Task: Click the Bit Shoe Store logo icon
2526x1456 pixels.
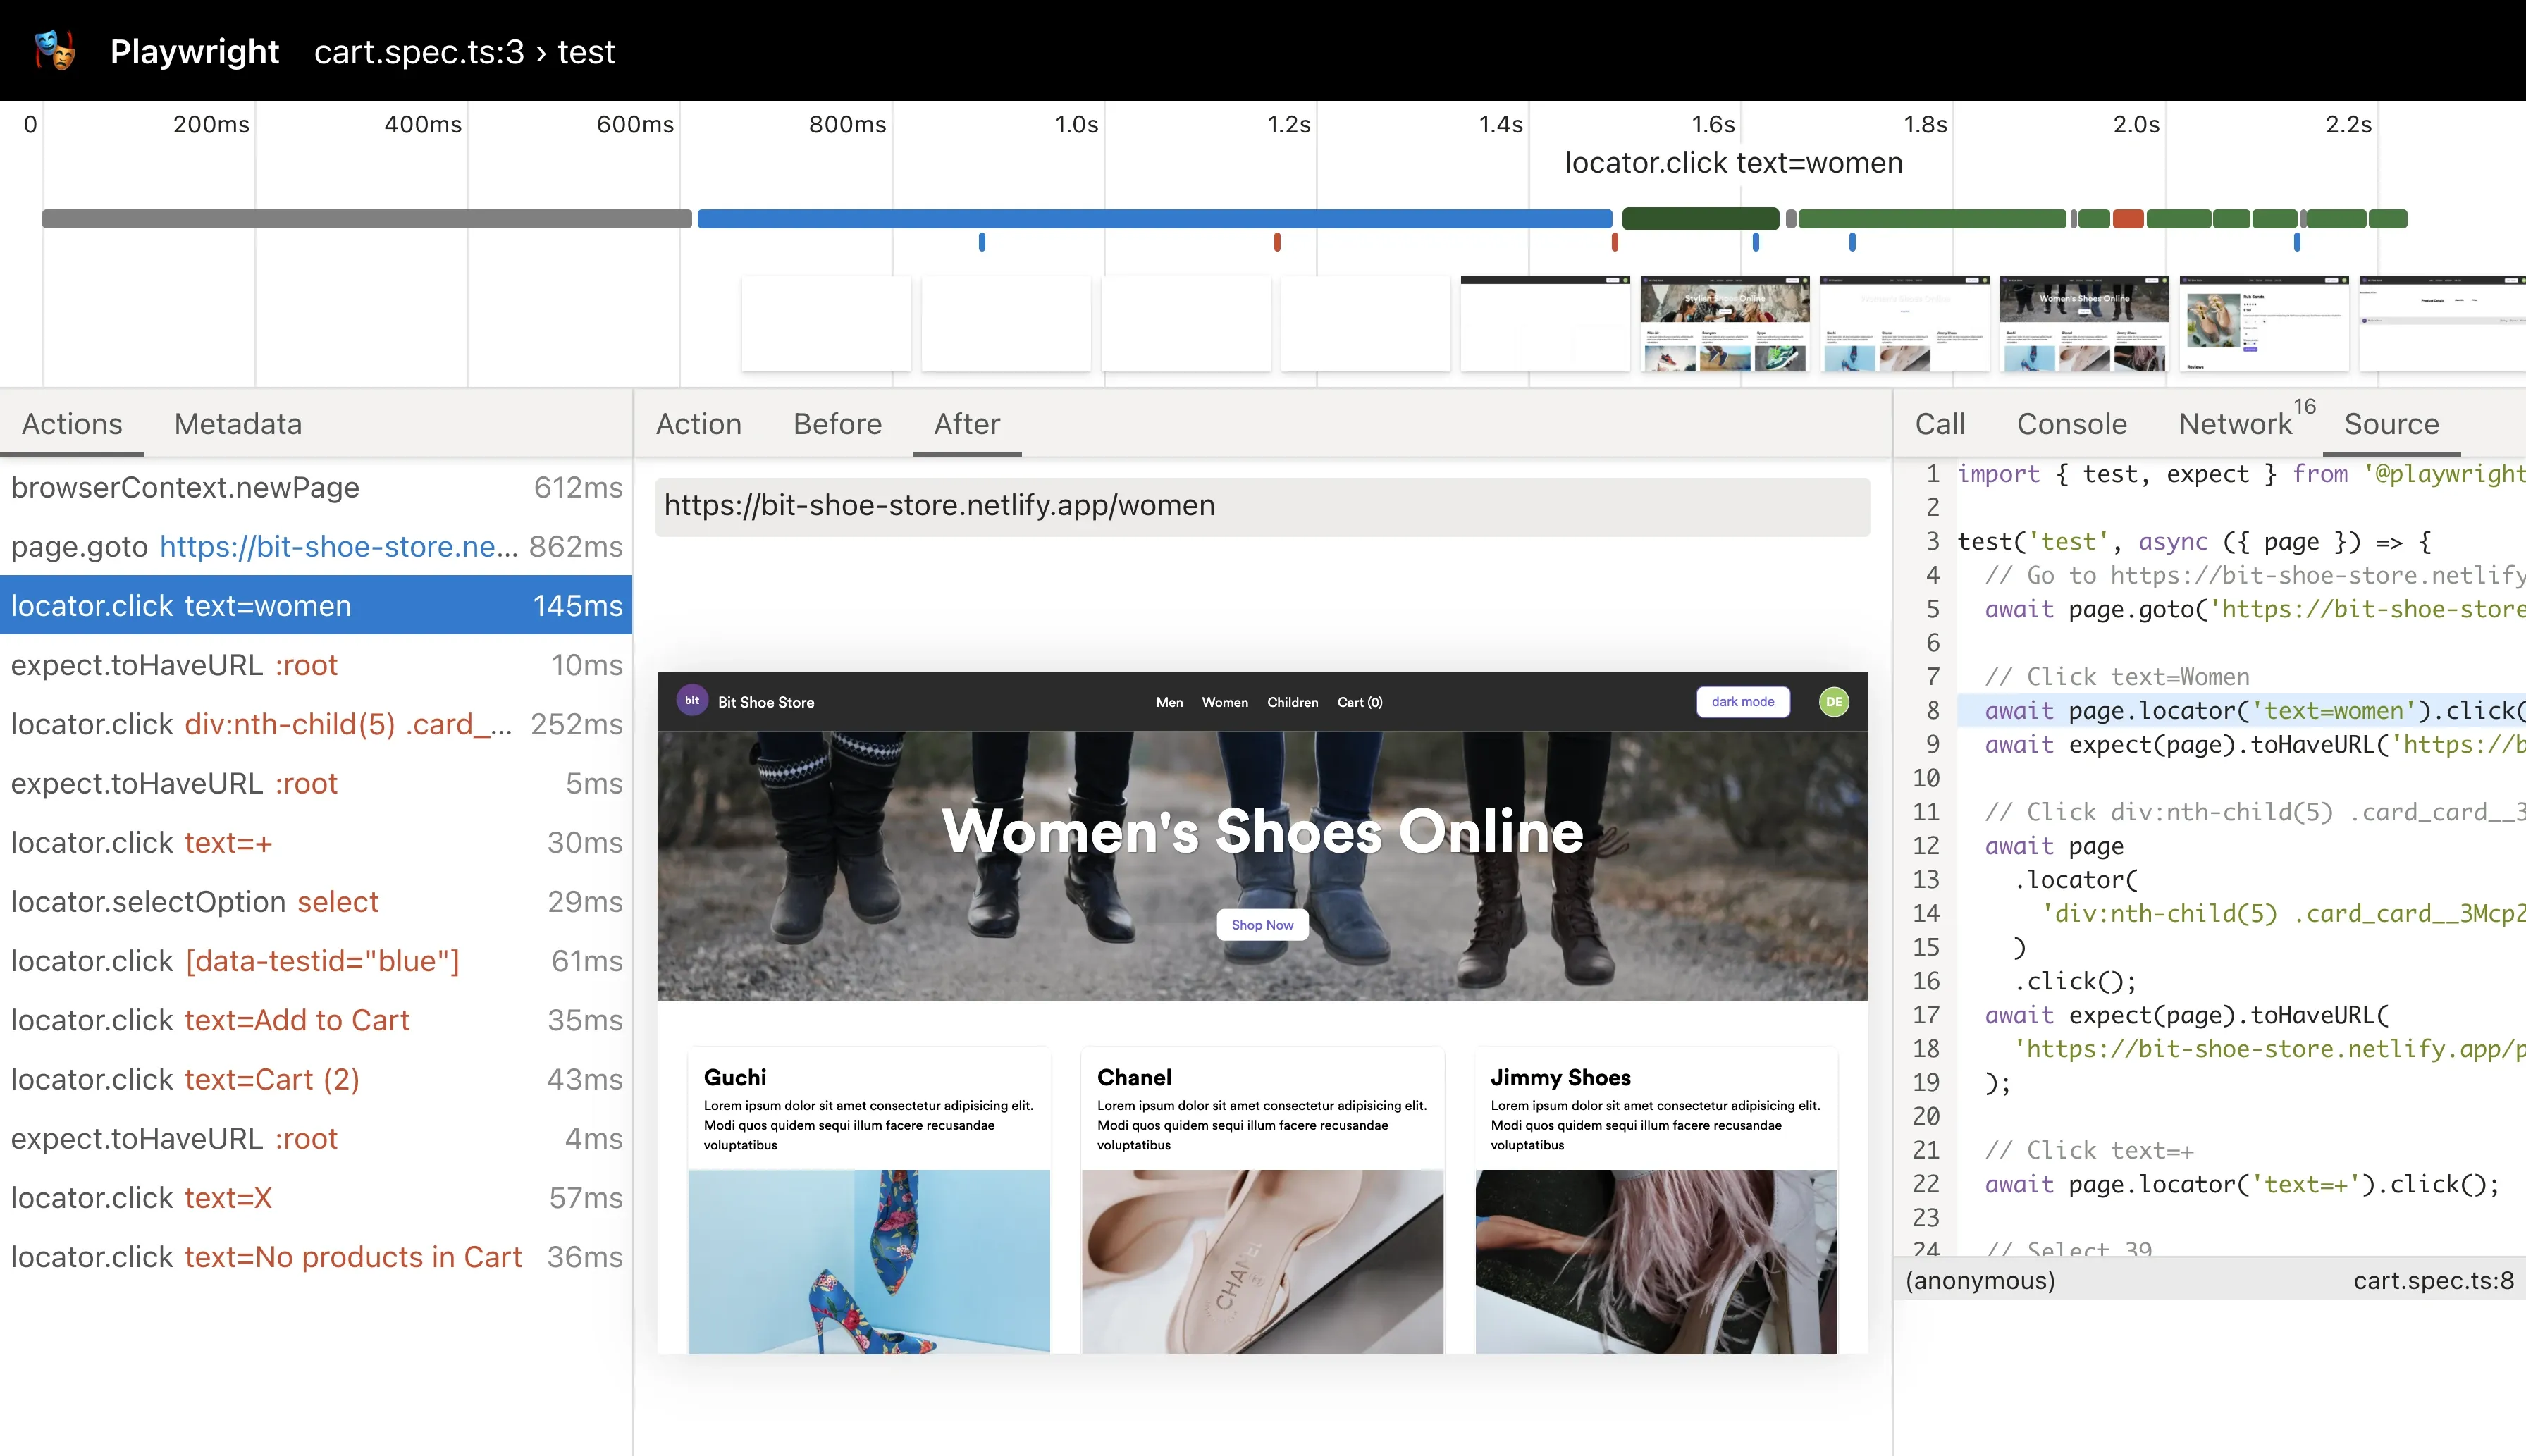Action: pyautogui.click(x=692, y=701)
